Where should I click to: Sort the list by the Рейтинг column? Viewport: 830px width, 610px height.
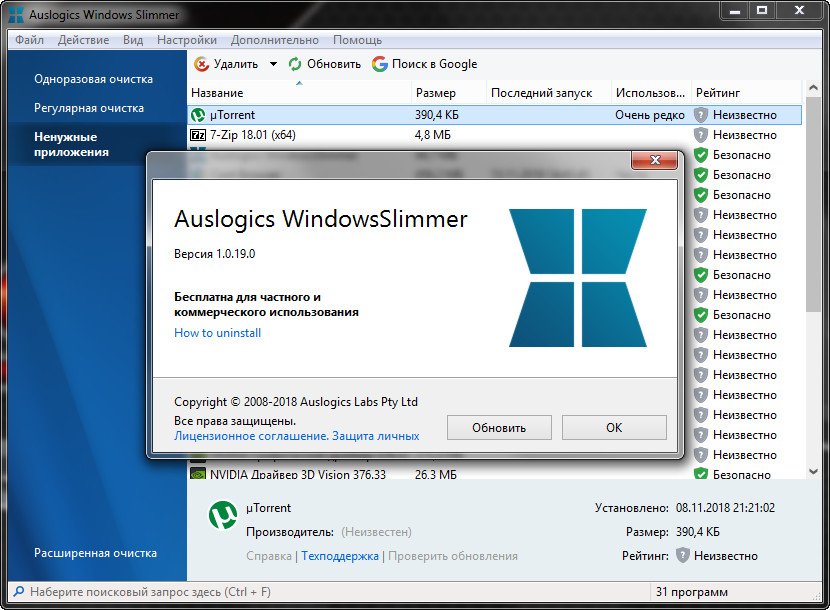click(x=747, y=93)
